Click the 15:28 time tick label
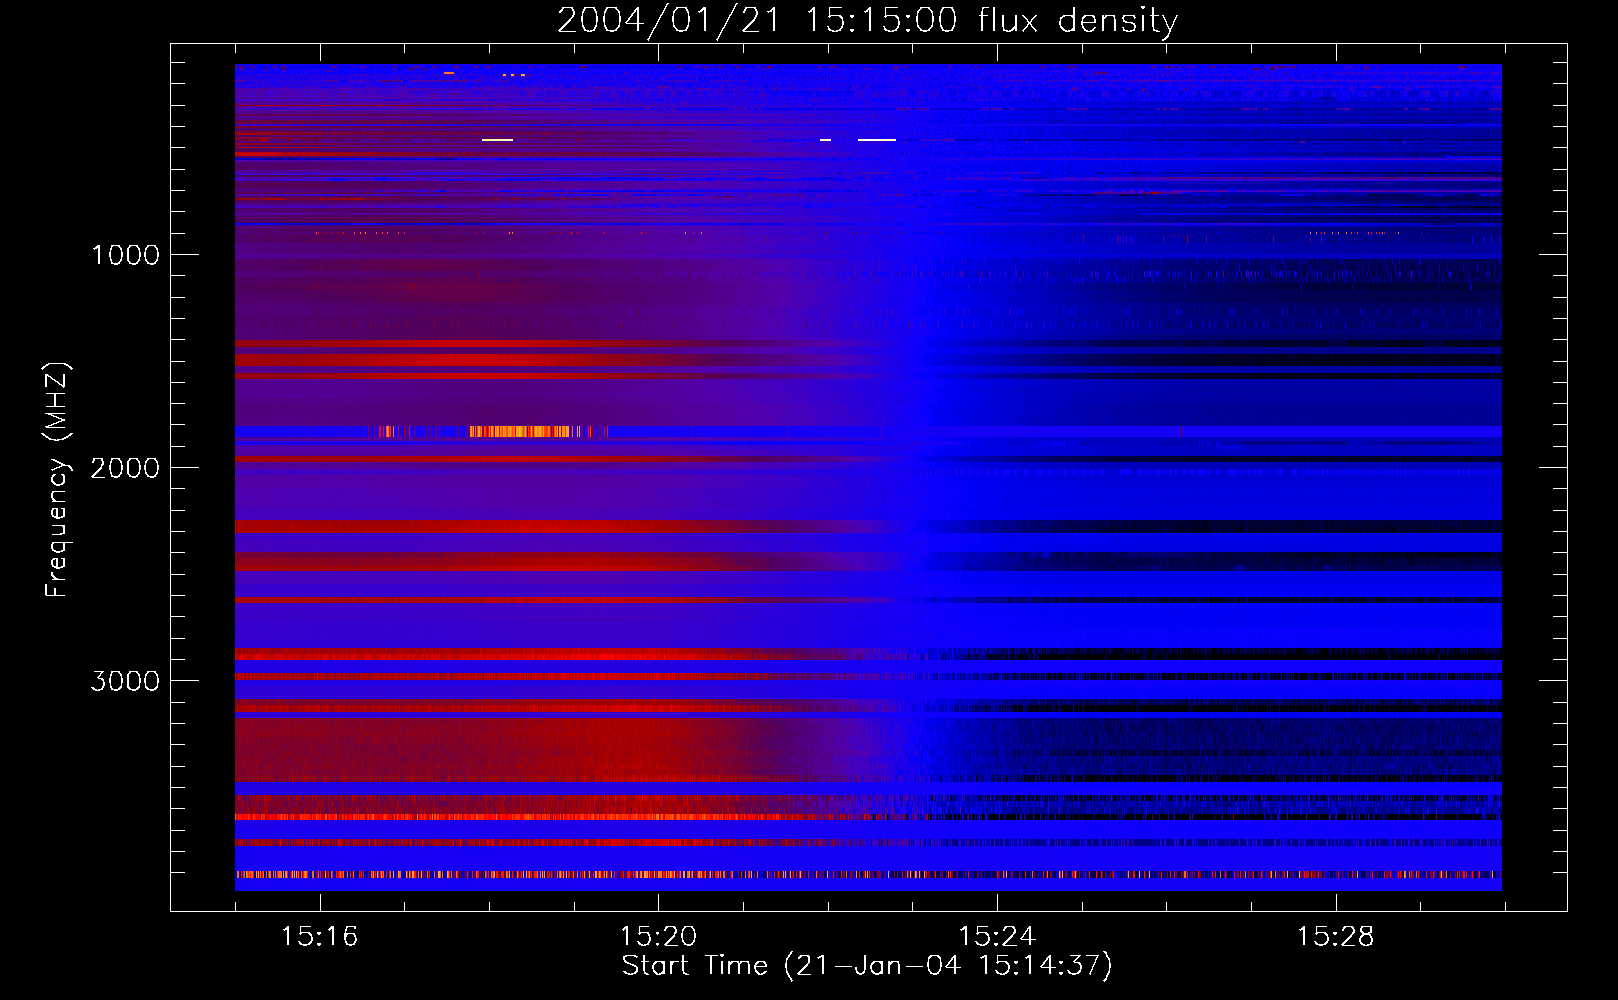Image resolution: width=1618 pixels, height=1000 pixels. (1336, 936)
